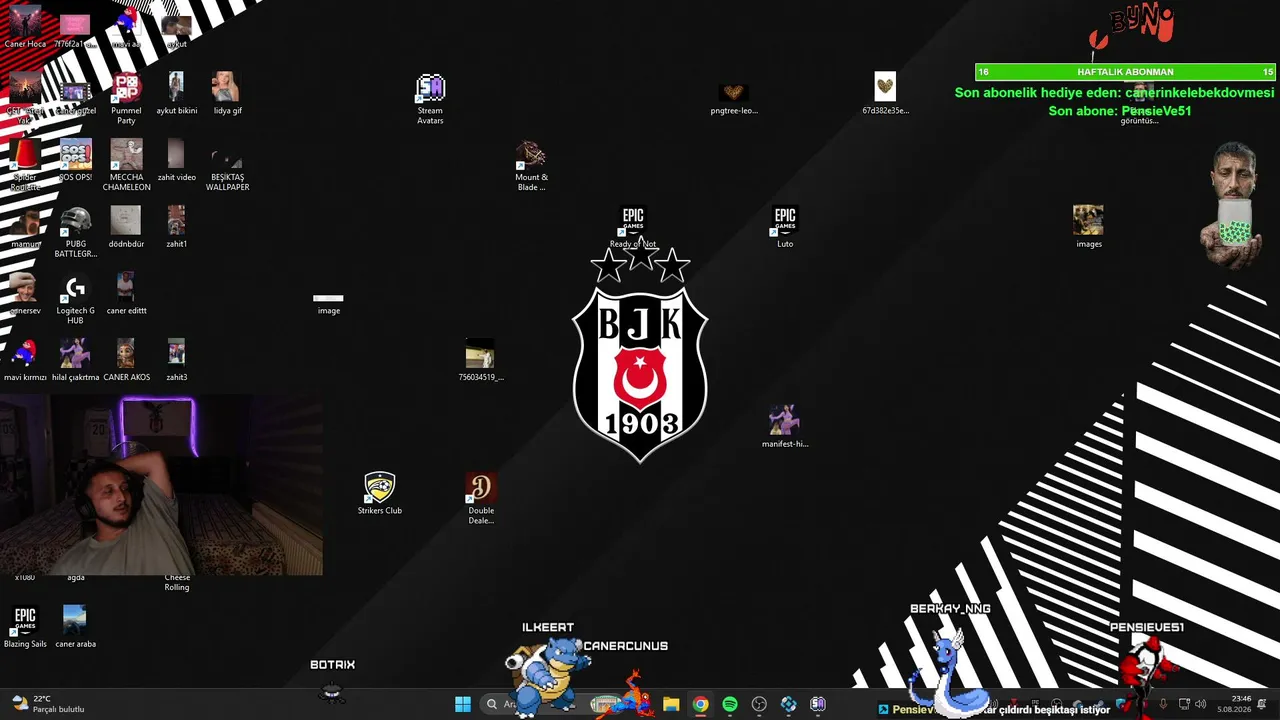Launch the Blazing Sails Epic shortcut

[25, 627]
